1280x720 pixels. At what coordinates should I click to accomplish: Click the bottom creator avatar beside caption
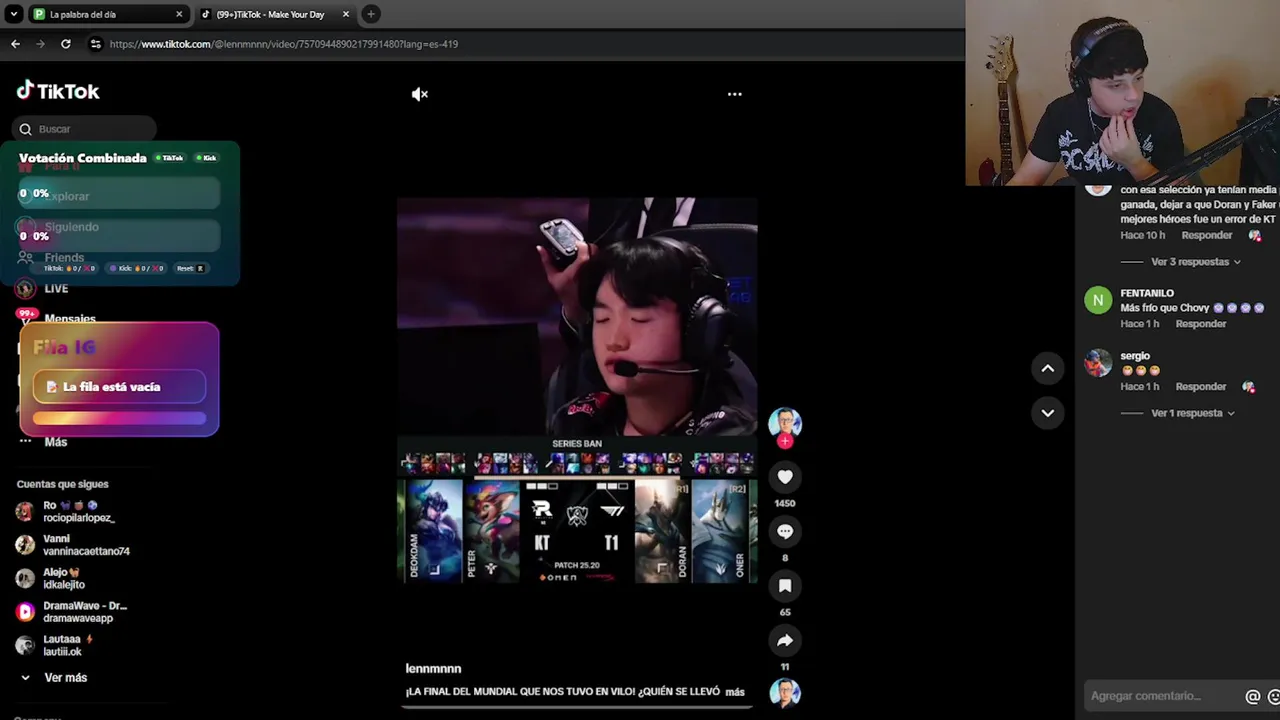[785, 692]
